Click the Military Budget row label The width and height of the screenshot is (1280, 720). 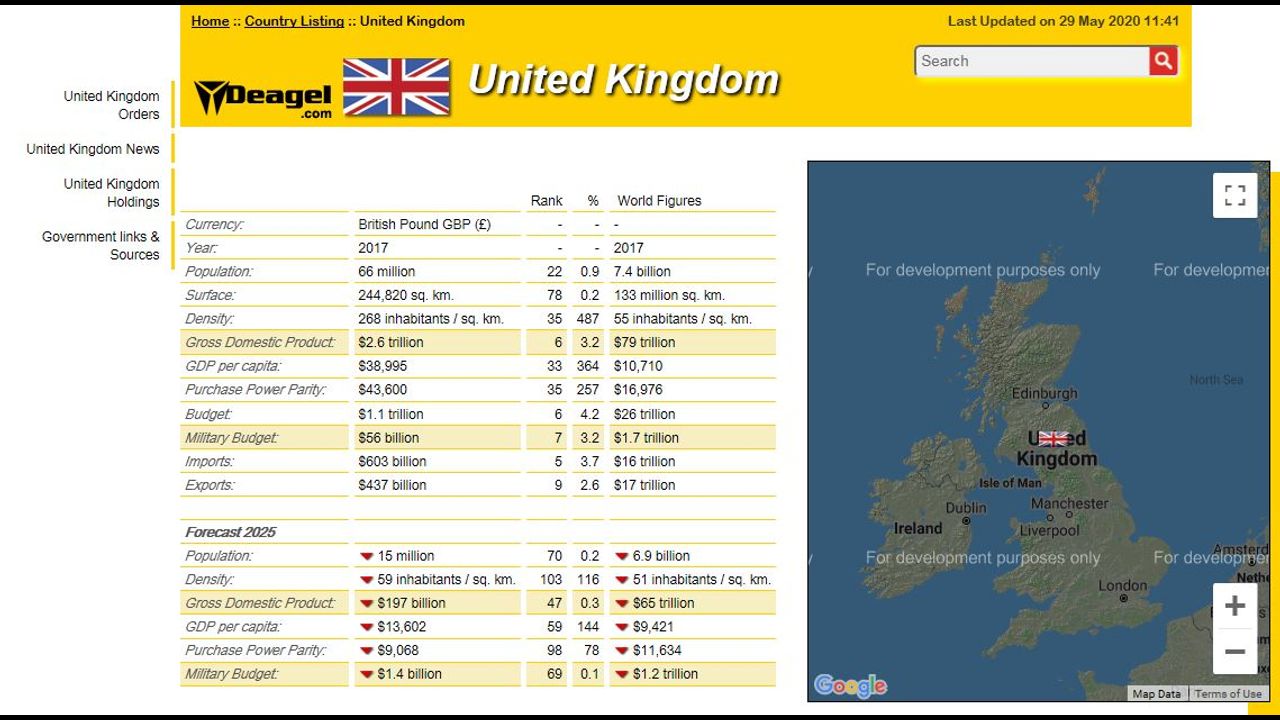pyautogui.click(x=232, y=438)
